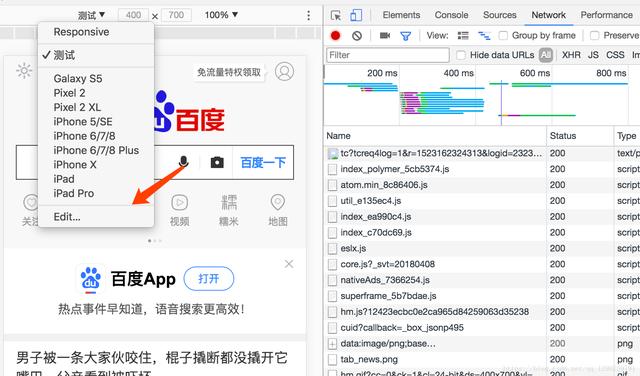The image size is (640, 376).
Task: Click the viewport height field 700
Action: (176, 15)
